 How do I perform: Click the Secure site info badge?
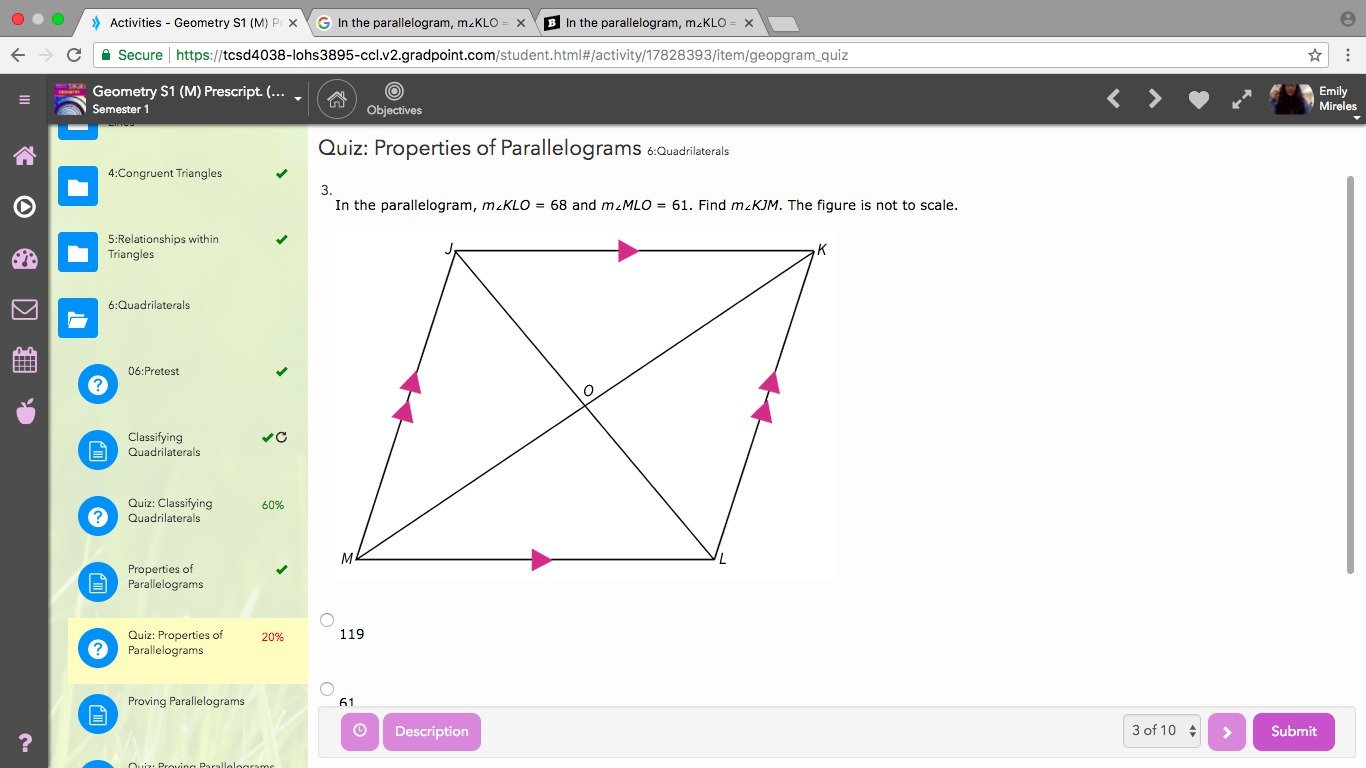tap(131, 55)
